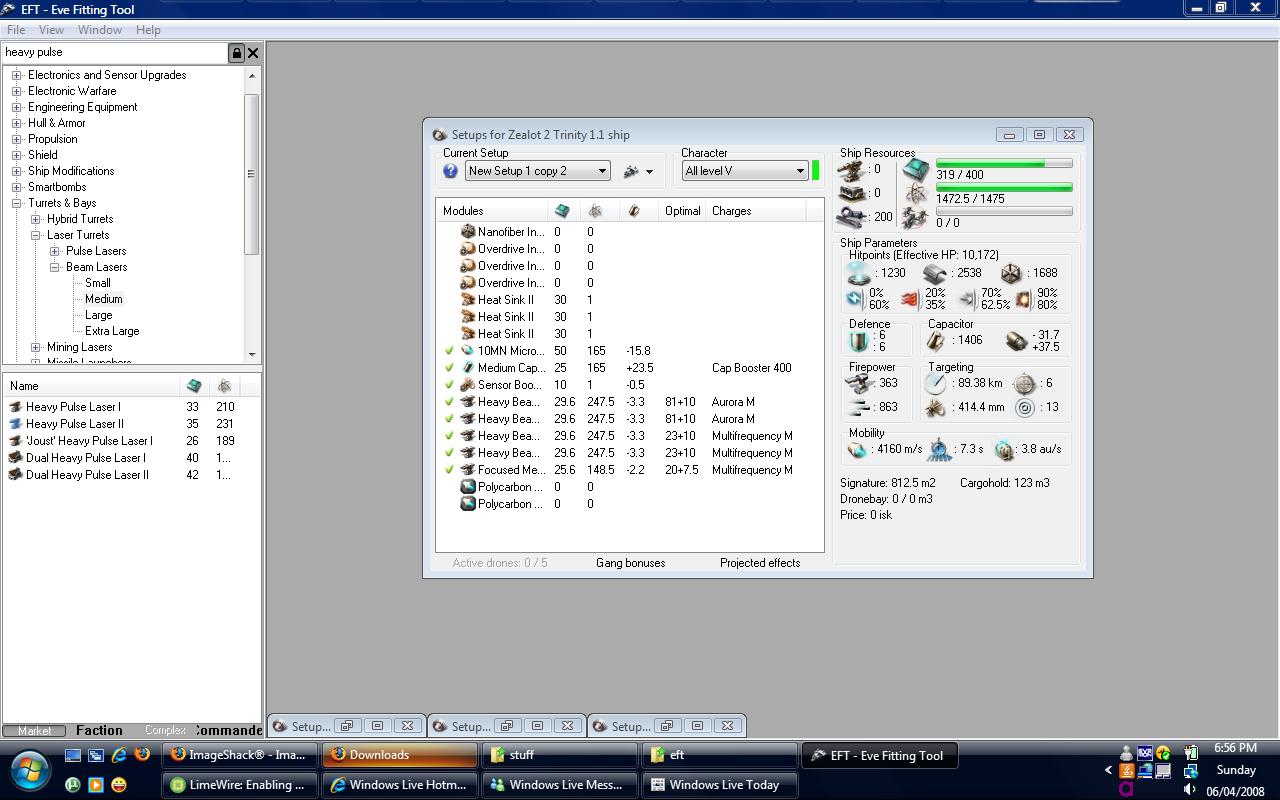Open the Current Setup dropdown
The height and width of the screenshot is (800, 1280).
(538, 171)
